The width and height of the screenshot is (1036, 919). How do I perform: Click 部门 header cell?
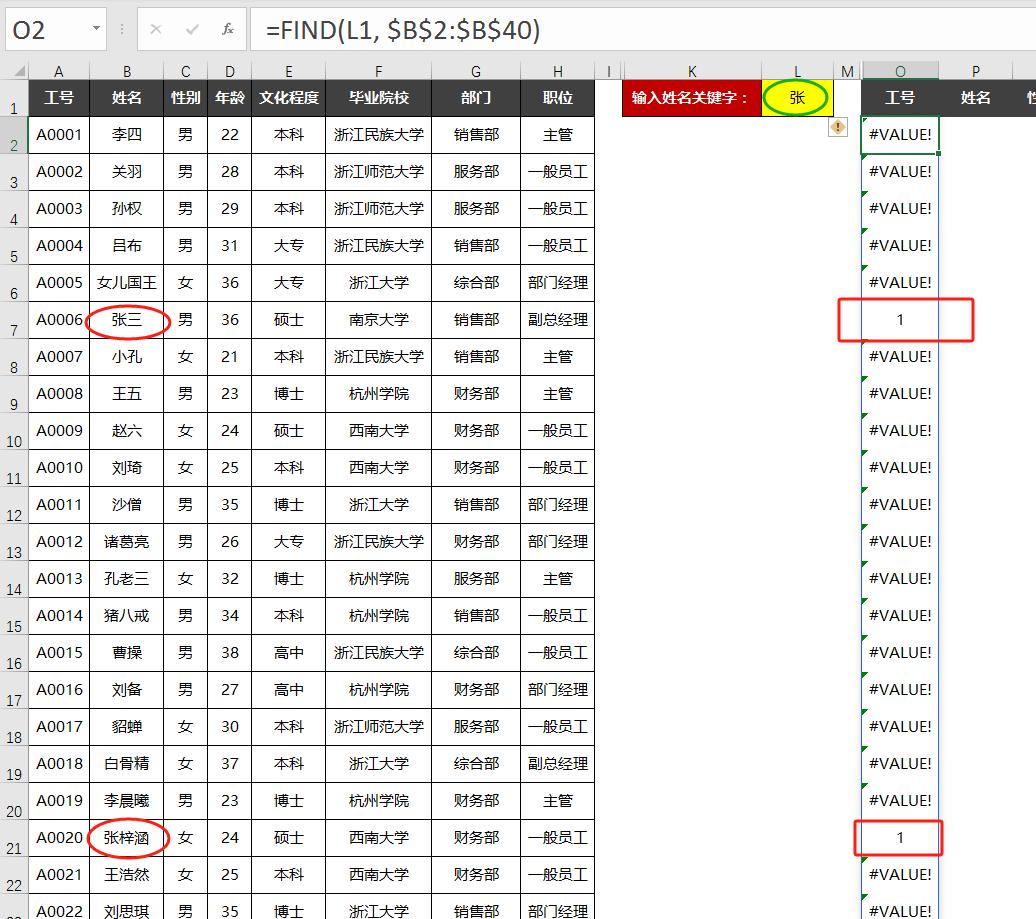(476, 98)
